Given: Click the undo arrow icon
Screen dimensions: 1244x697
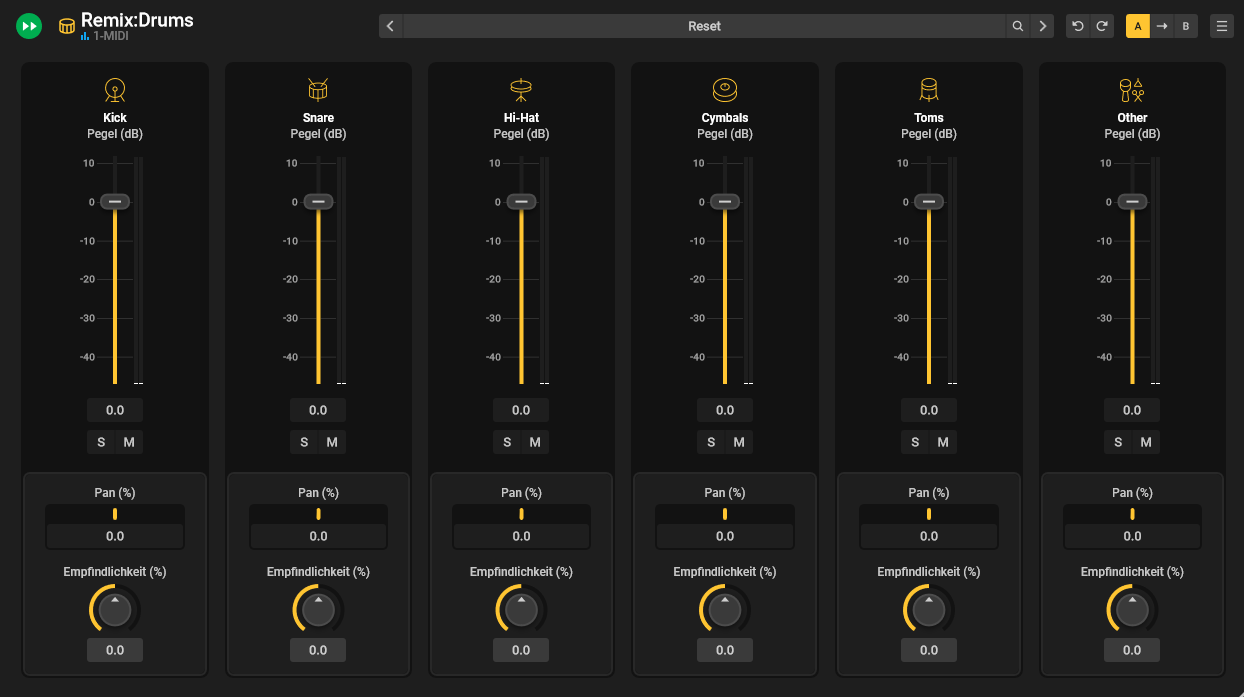Looking at the screenshot, I should 1077,26.
